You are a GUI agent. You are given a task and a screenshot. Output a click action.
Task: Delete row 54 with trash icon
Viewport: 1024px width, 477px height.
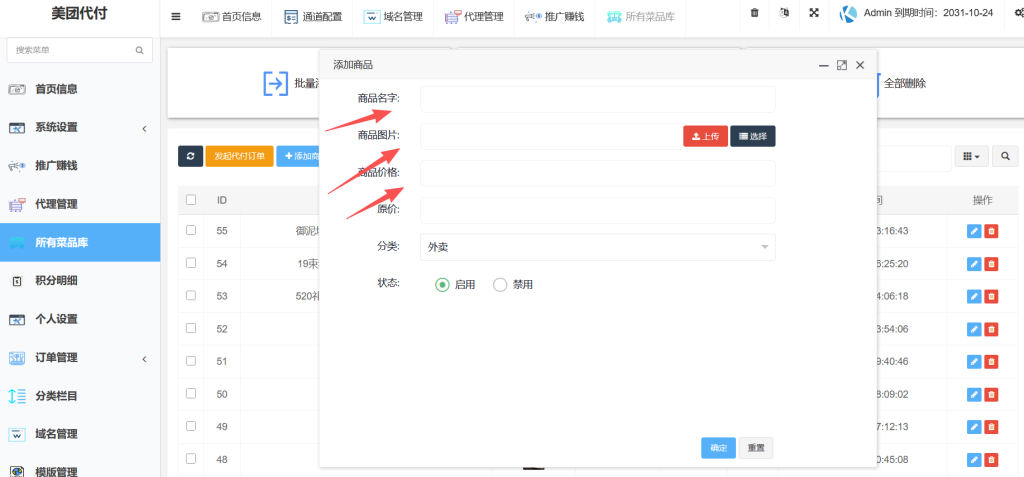(991, 263)
